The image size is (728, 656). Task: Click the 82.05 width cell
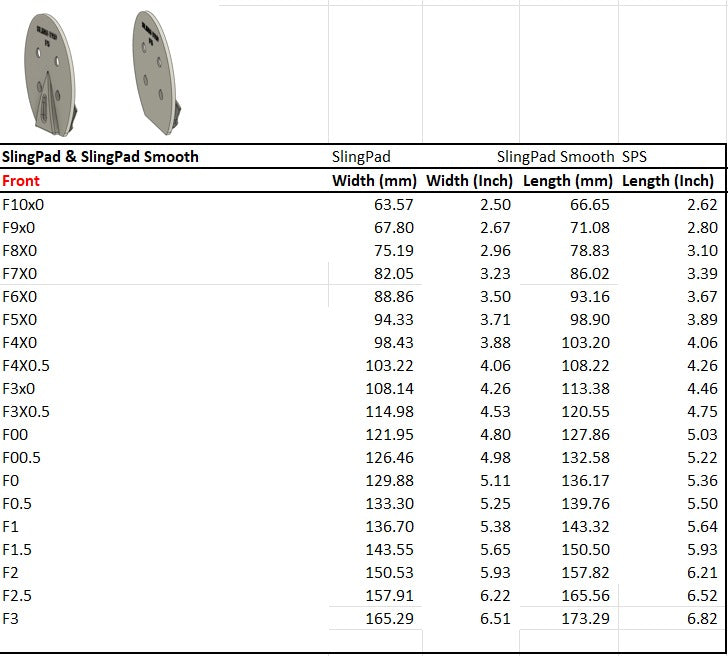point(394,274)
